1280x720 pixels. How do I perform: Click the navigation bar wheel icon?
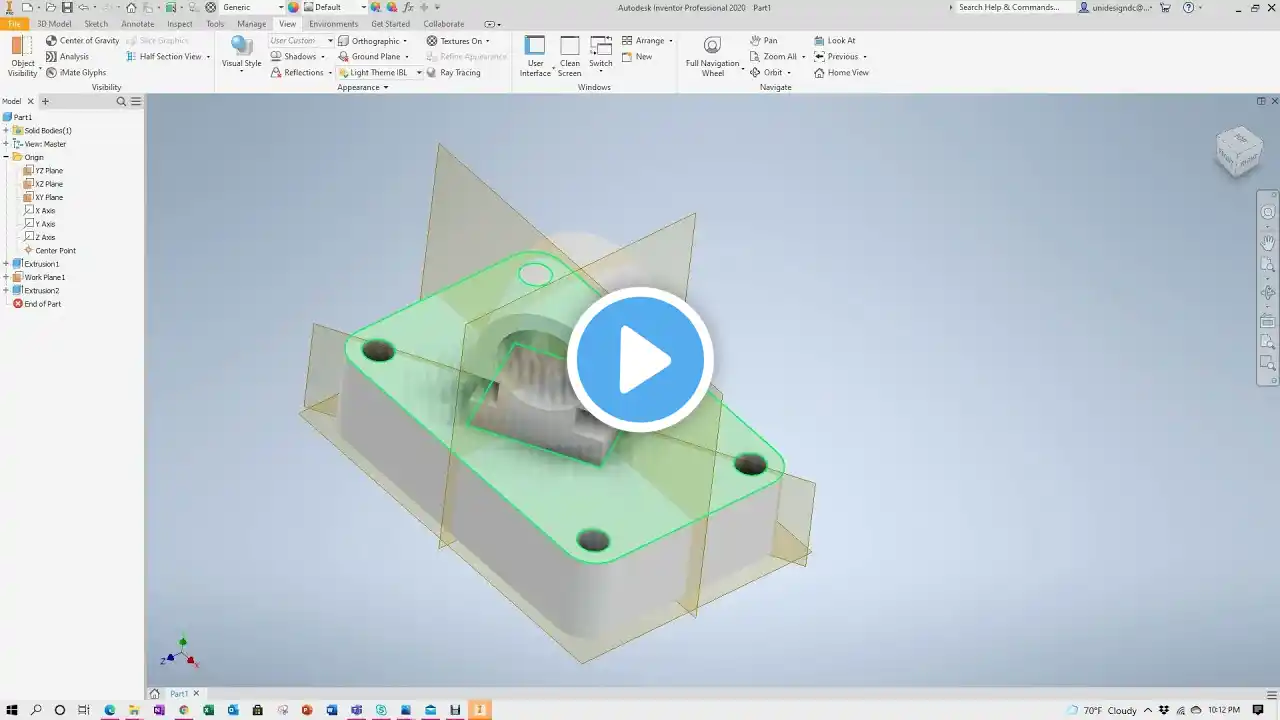(x=1268, y=212)
